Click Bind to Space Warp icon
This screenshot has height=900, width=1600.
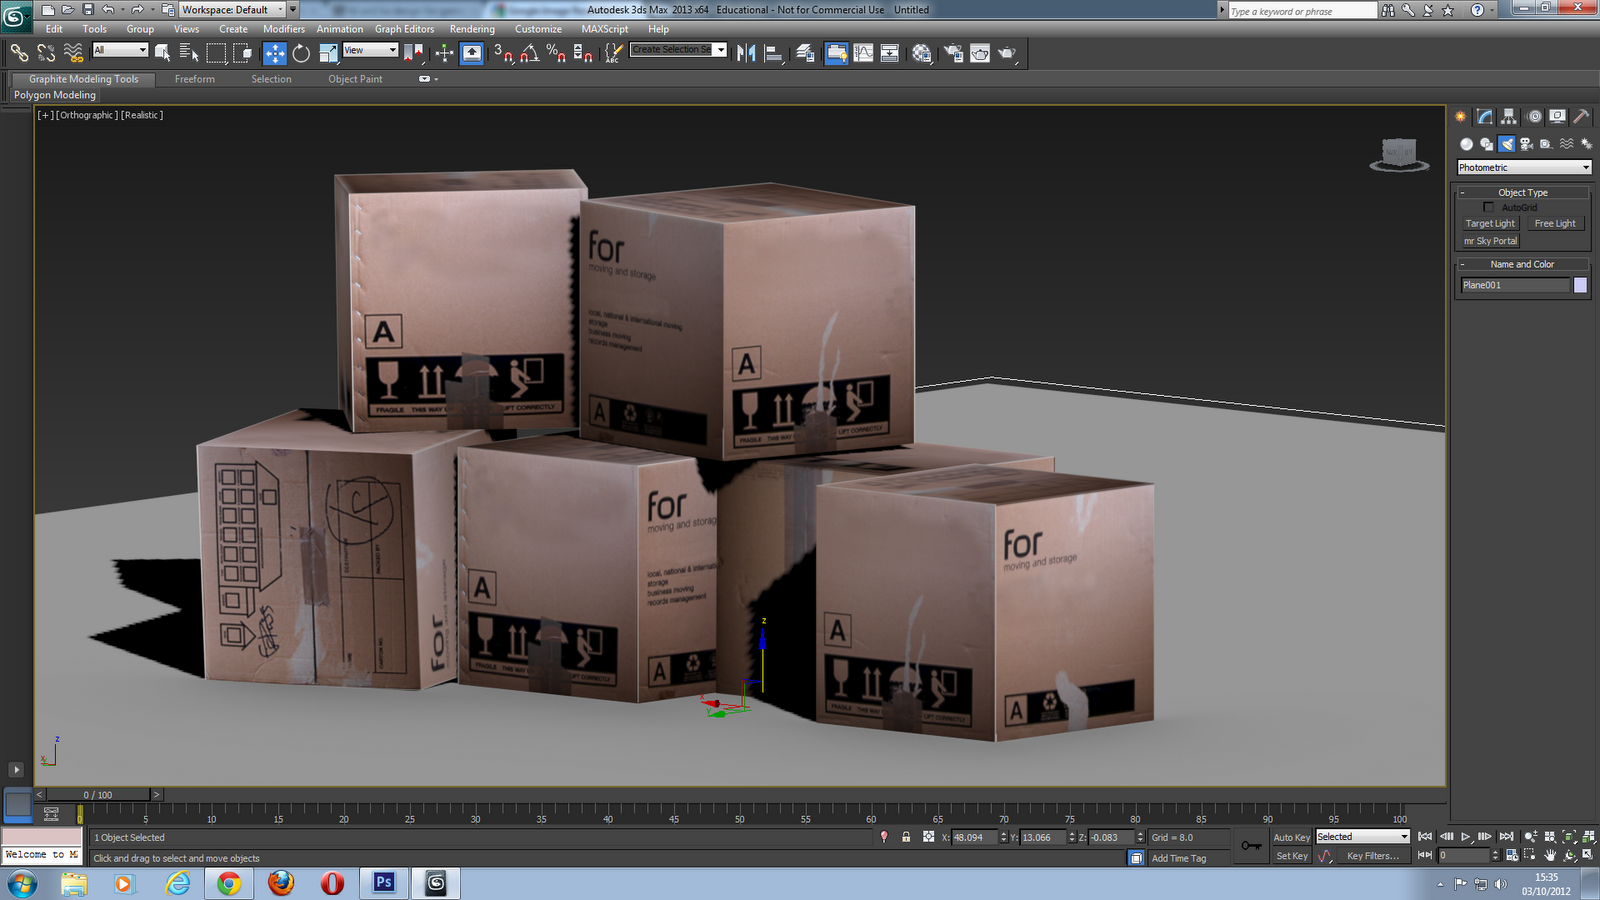click(73, 52)
